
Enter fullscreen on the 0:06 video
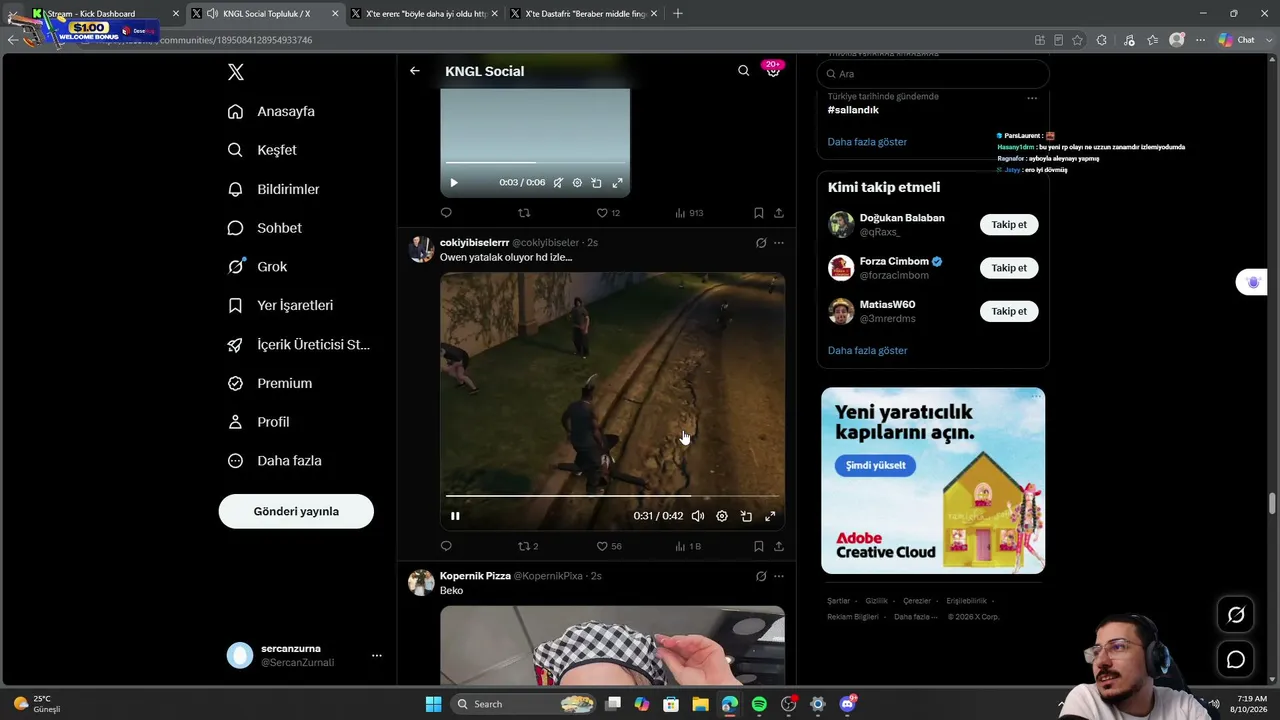617,183
